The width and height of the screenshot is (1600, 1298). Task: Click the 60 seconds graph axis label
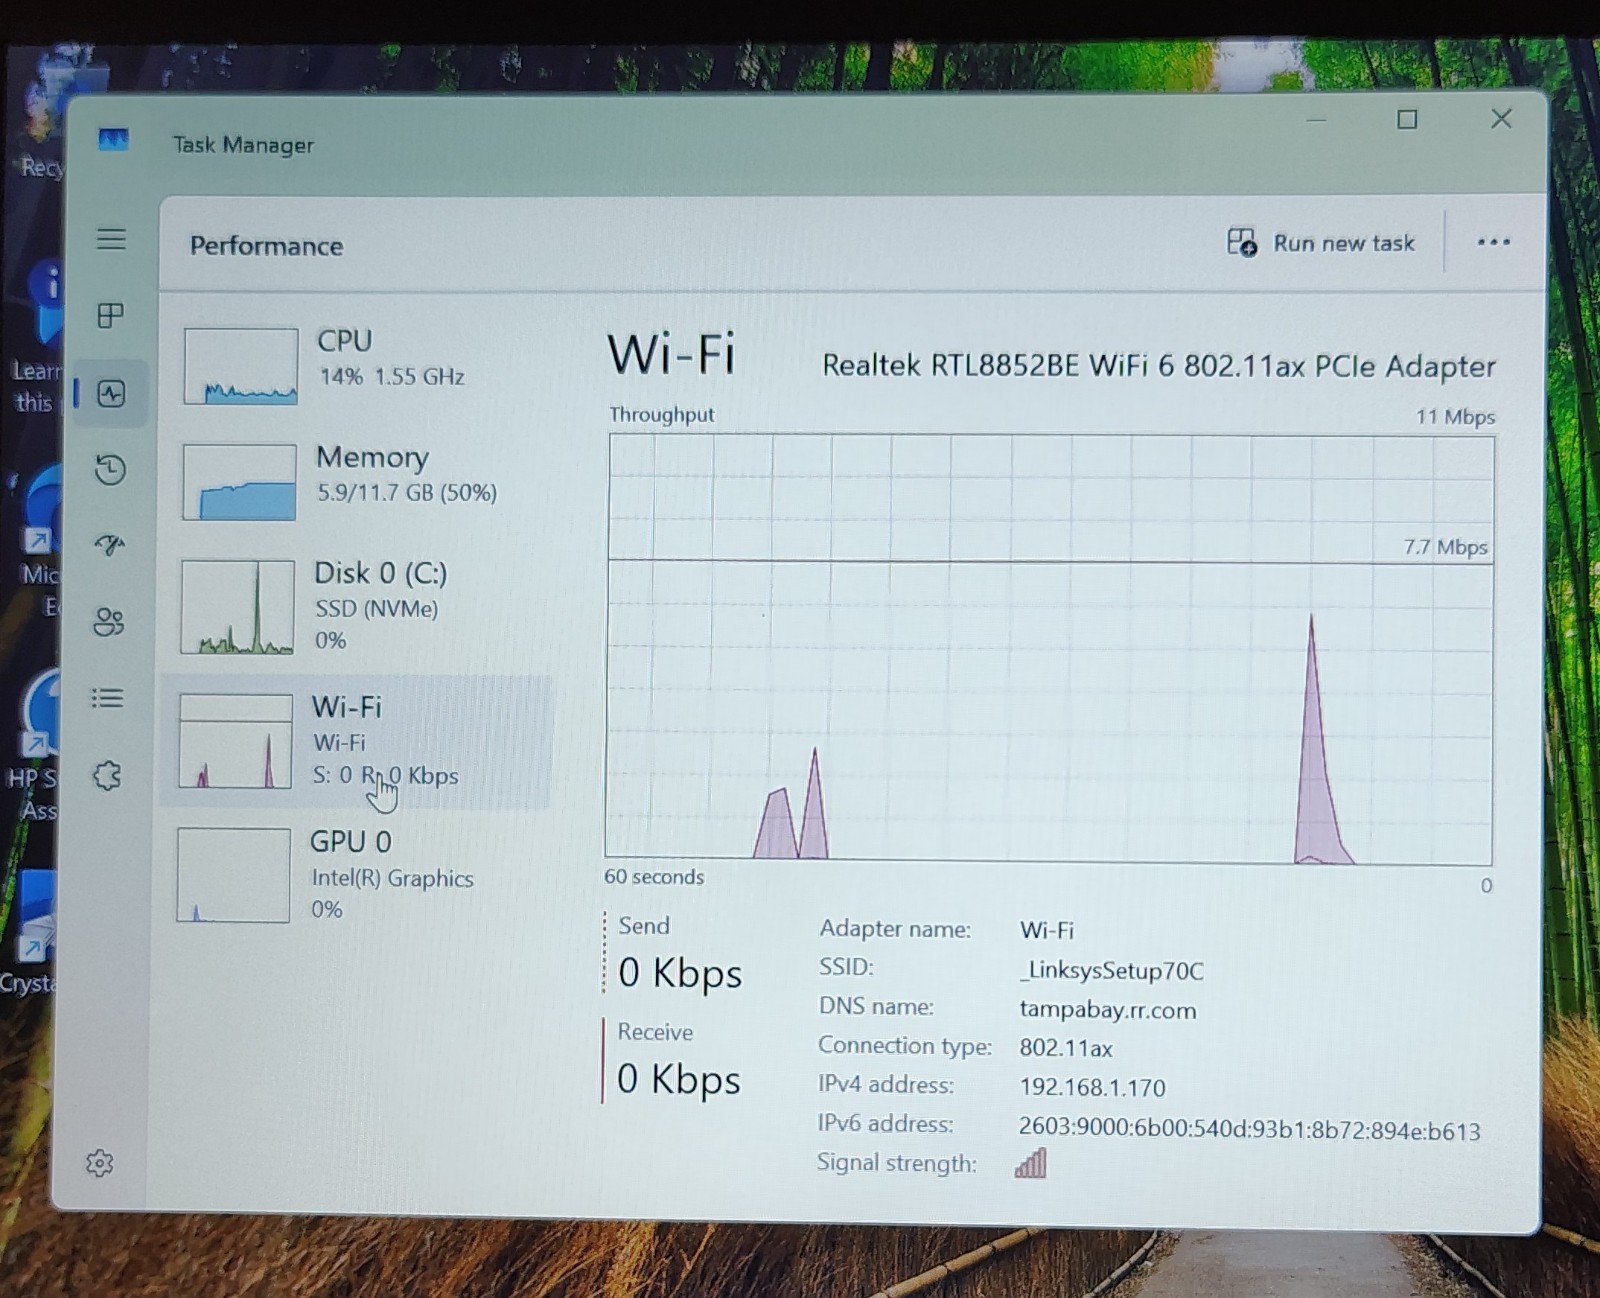[654, 877]
